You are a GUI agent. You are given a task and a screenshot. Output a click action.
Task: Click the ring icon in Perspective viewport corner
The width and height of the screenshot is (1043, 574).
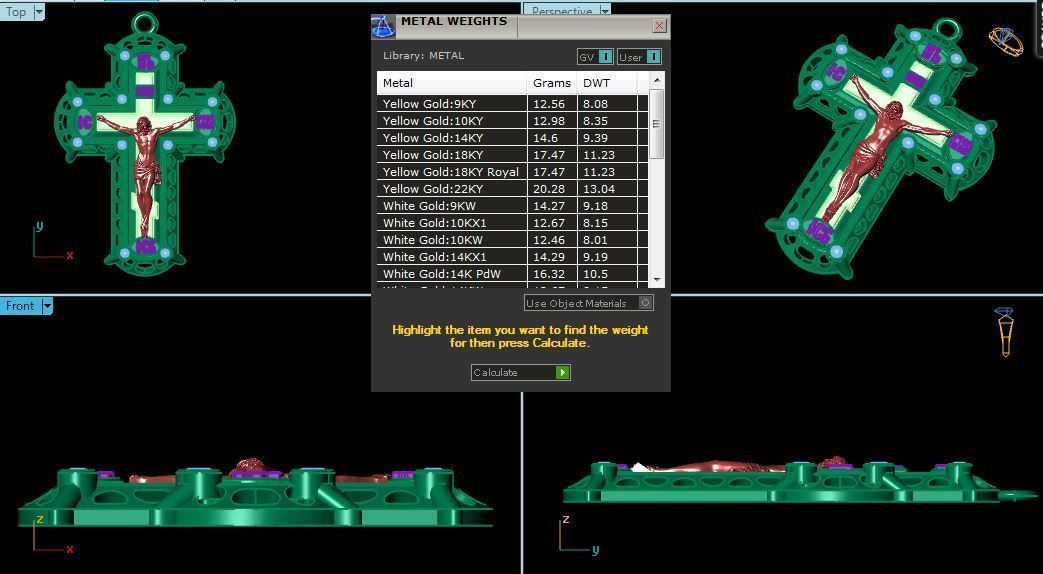click(x=1006, y=41)
